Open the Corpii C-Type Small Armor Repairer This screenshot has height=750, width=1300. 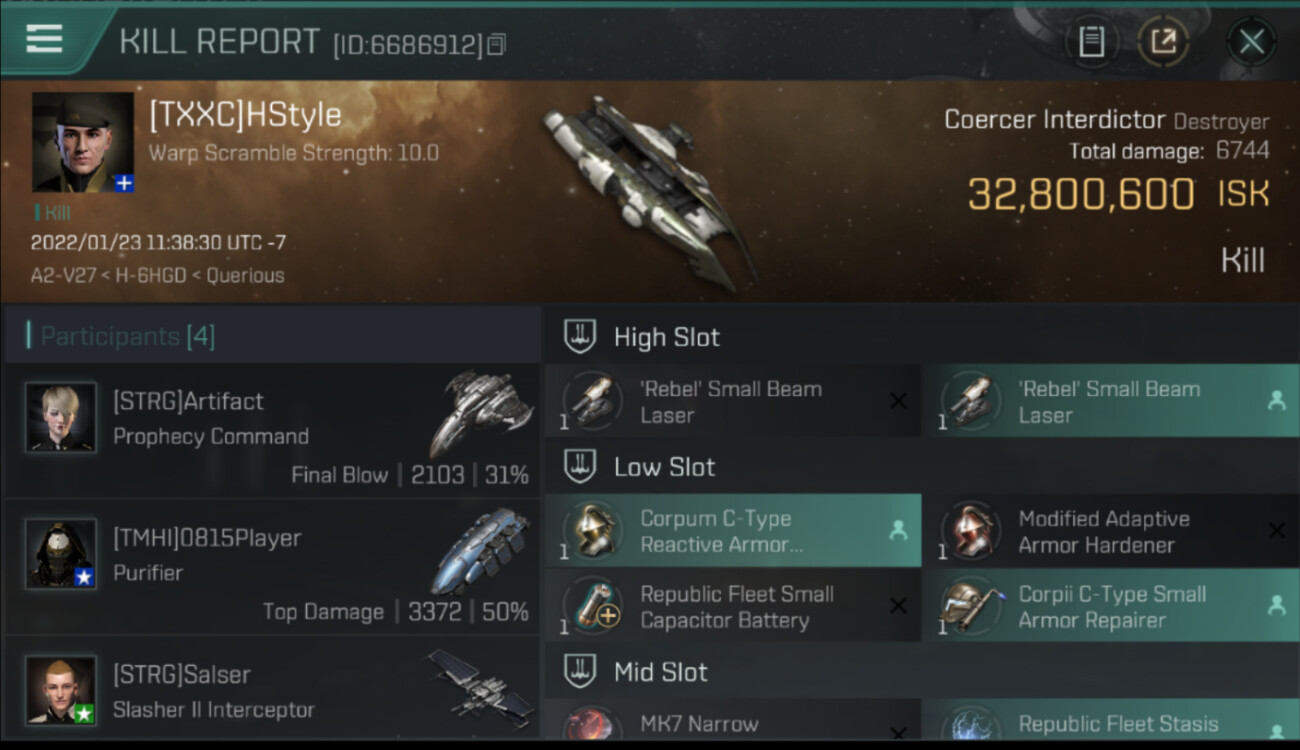[x=1112, y=606]
